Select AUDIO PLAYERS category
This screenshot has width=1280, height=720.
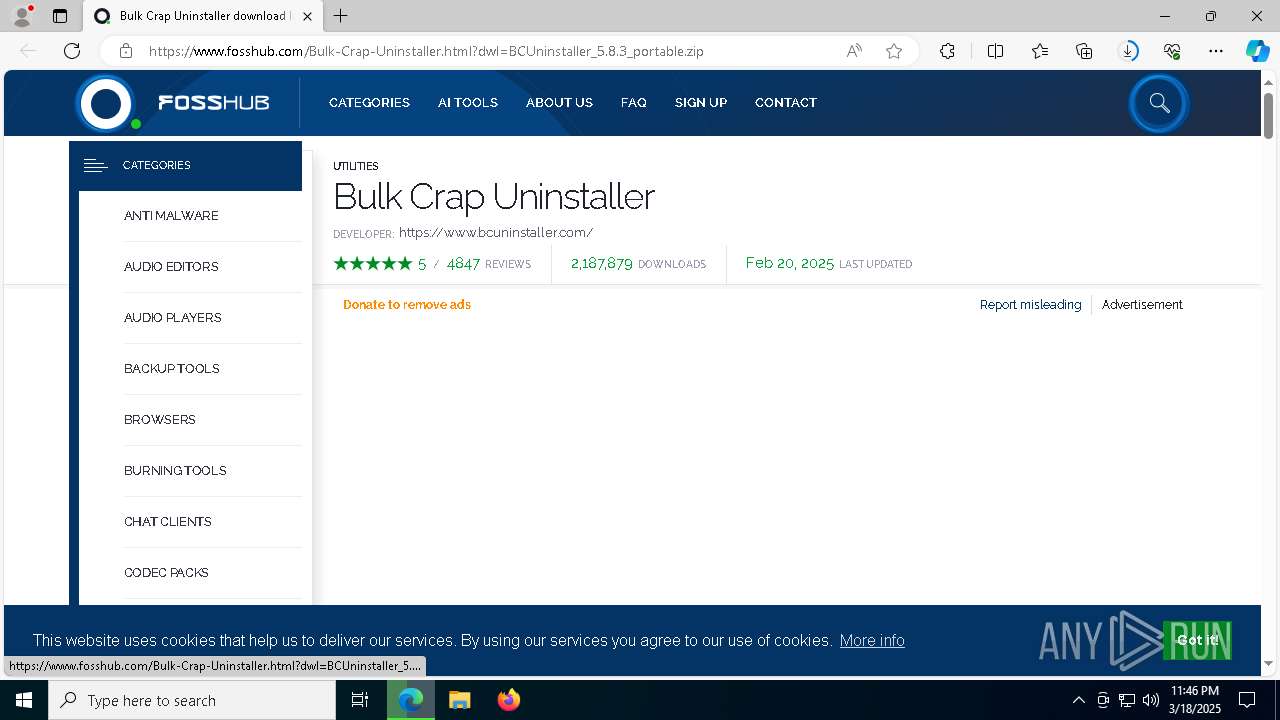173,318
